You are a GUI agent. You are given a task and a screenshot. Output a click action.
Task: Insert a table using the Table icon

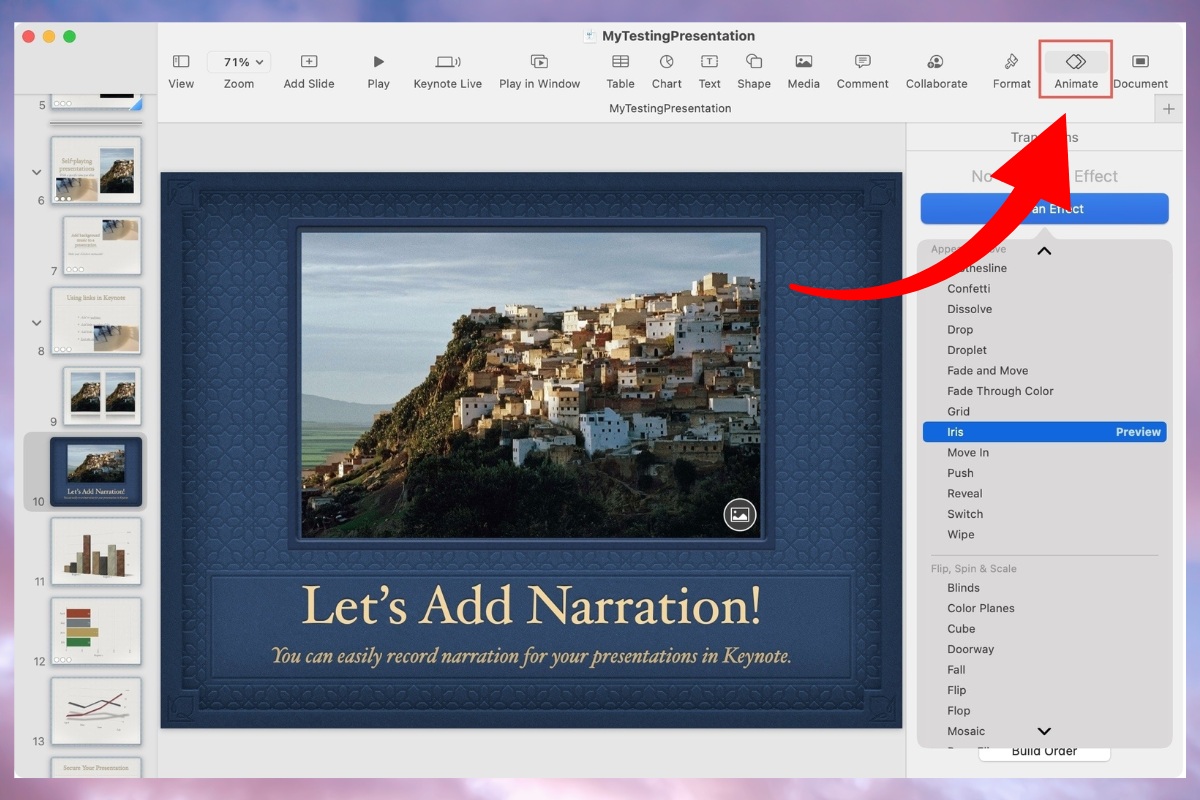(x=620, y=62)
